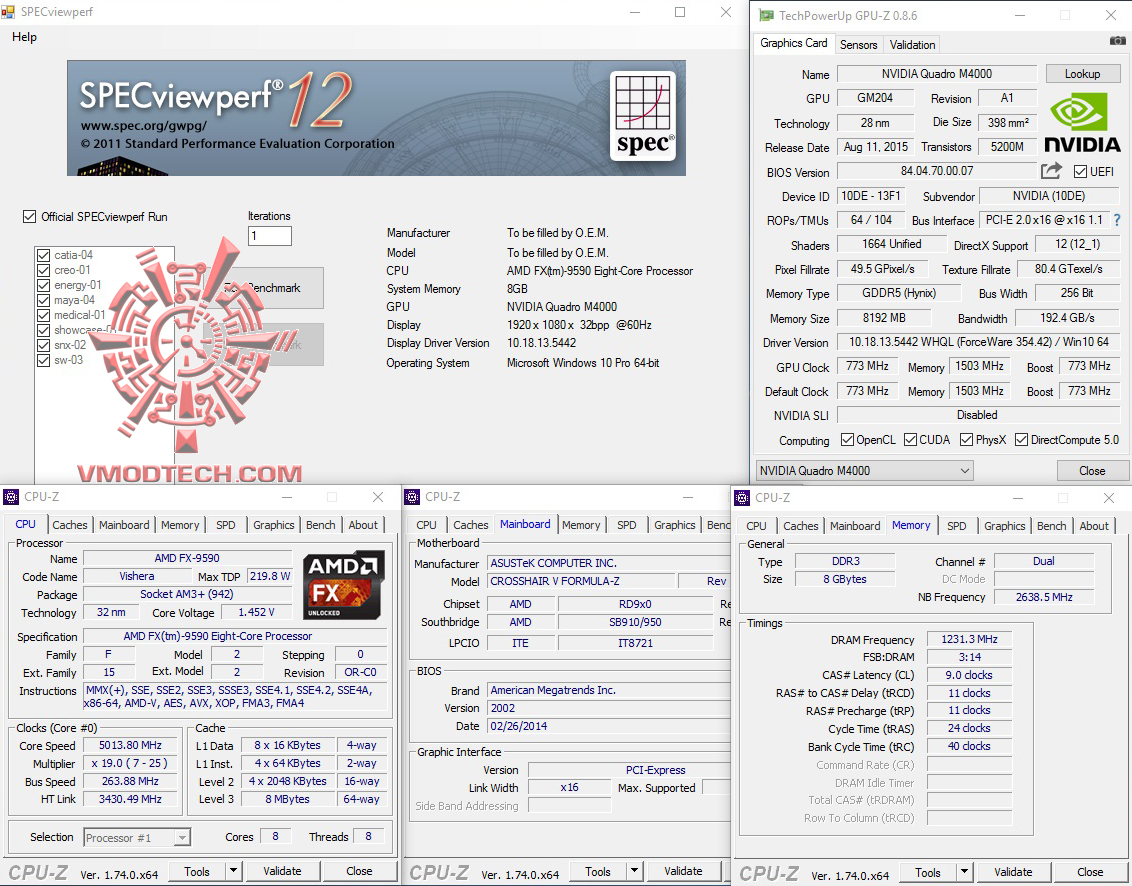Open Caches tab in the CPU-Z CPU window

pos(70,525)
